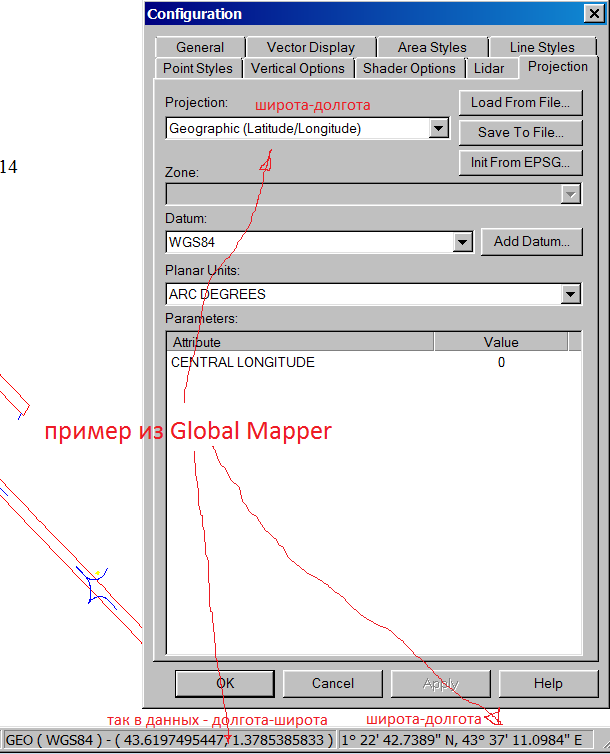Image resolution: width=610 pixels, height=754 pixels.
Task: Open Help for Configuration dialog
Action: pos(548,683)
